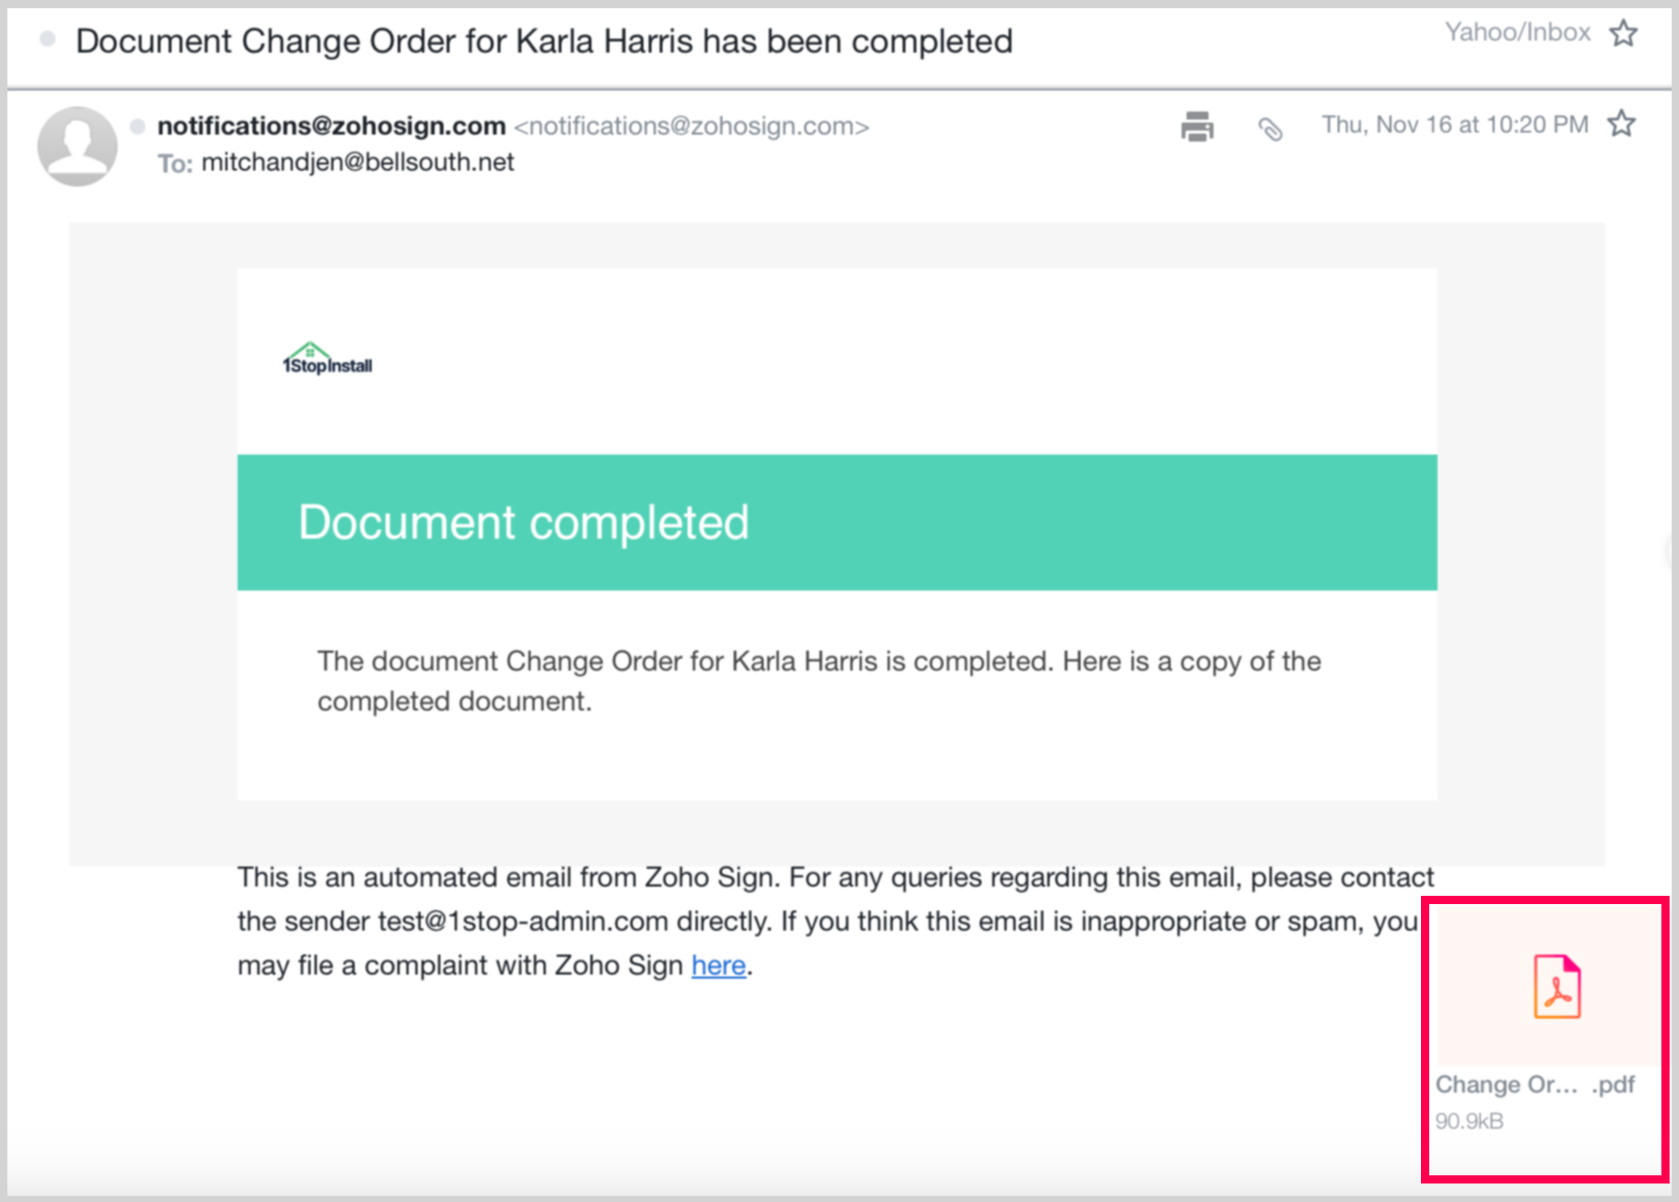
Task: Click the bold sender name notifications@zohosign.com
Action: click(x=331, y=126)
